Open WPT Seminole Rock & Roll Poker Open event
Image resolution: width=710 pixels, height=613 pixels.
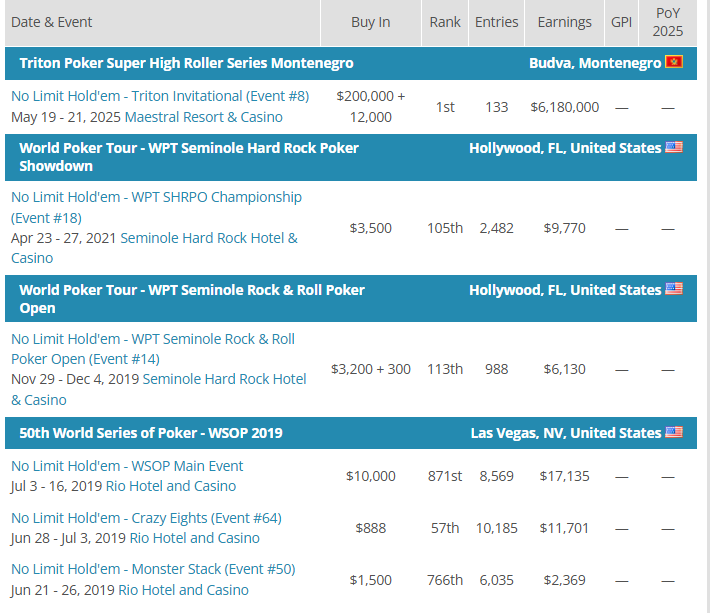tap(153, 349)
